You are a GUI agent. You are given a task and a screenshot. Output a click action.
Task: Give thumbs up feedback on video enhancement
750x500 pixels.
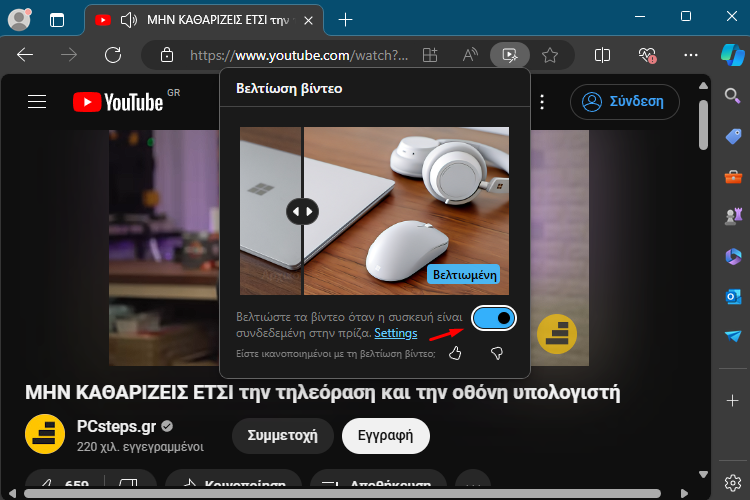455,354
